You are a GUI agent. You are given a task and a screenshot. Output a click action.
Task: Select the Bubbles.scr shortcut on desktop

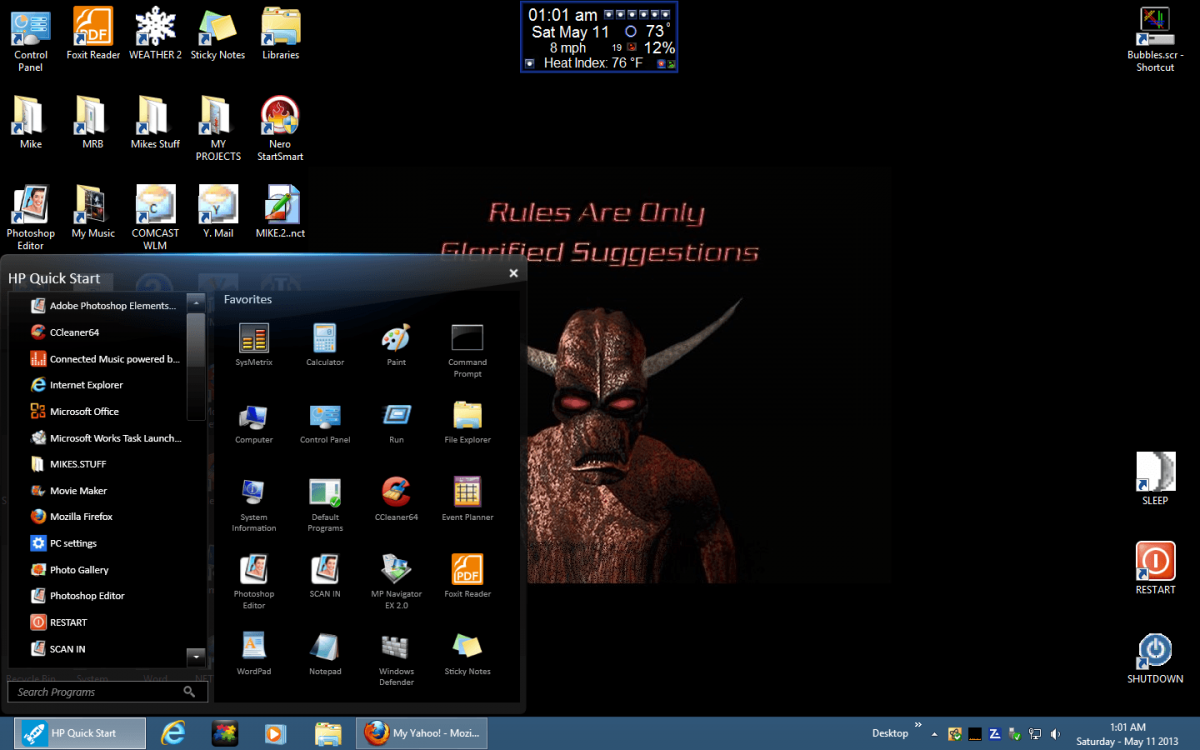point(1155,40)
